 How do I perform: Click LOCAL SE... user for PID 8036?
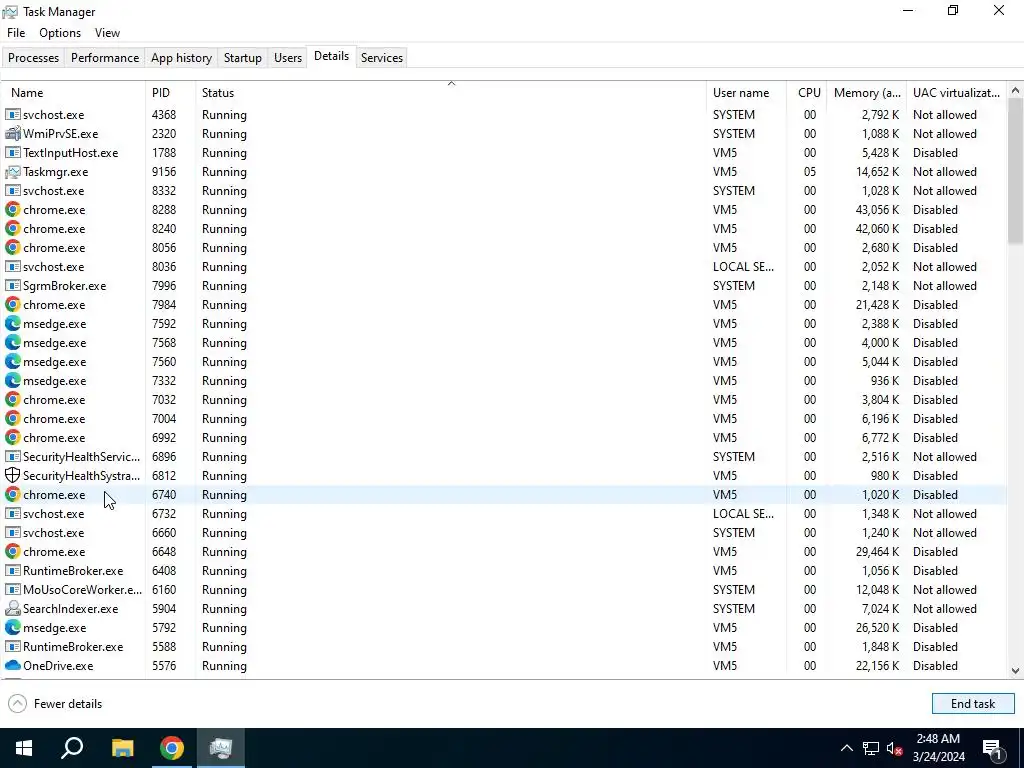(743, 266)
